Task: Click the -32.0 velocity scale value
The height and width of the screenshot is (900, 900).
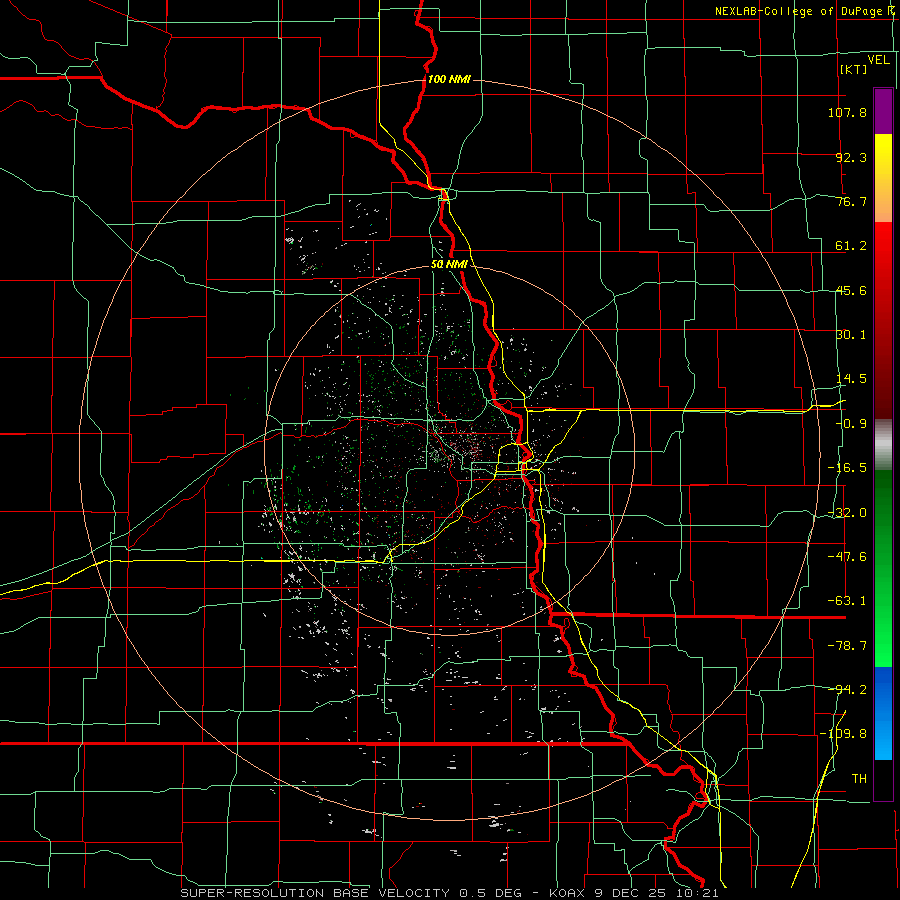Action: coord(847,513)
